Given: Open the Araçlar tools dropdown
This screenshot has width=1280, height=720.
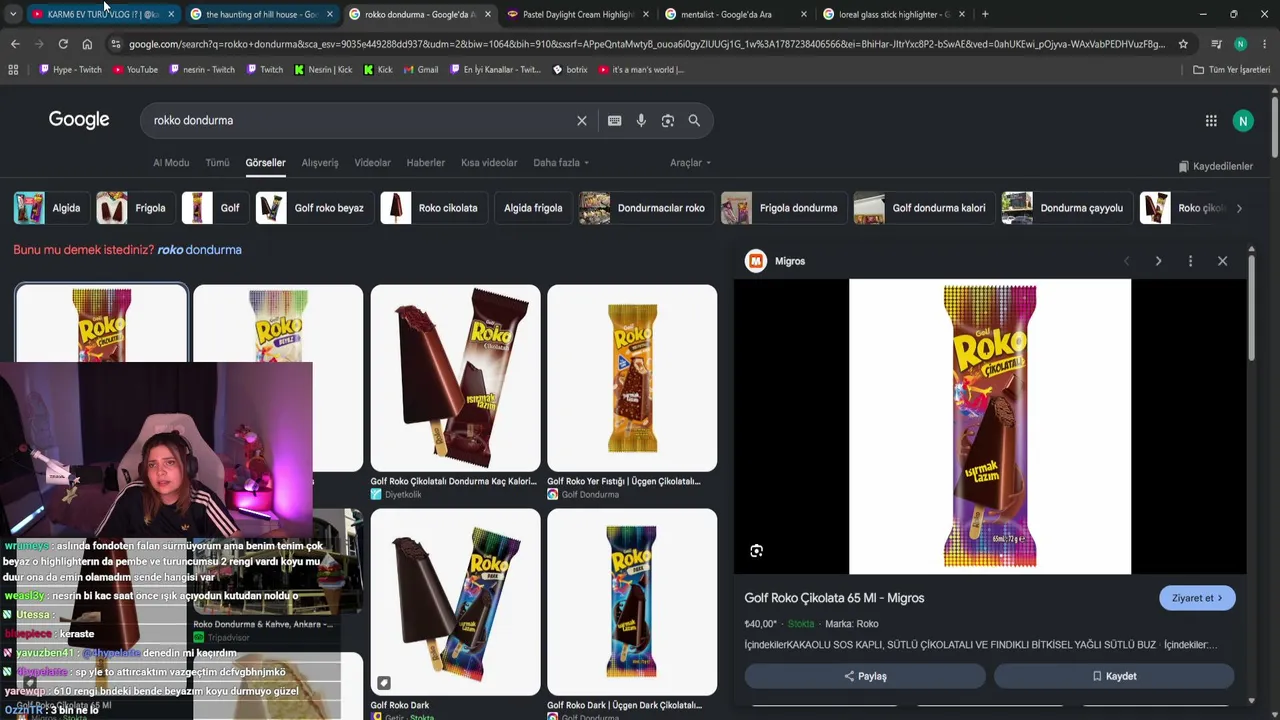Looking at the screenshot, I should tap(690, 163).
